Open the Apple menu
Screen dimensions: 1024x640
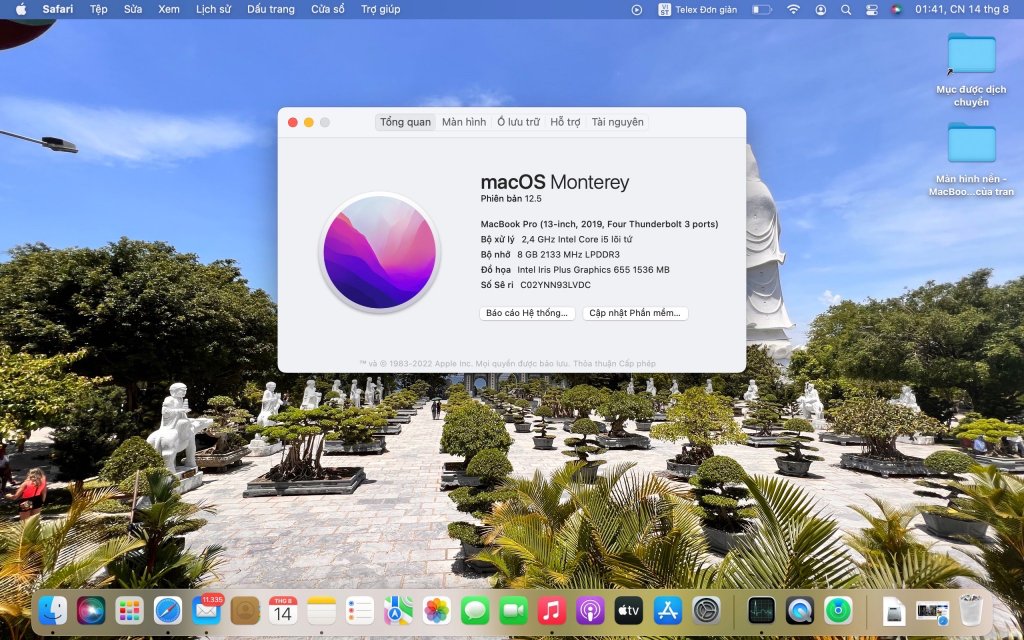[21, 9]
